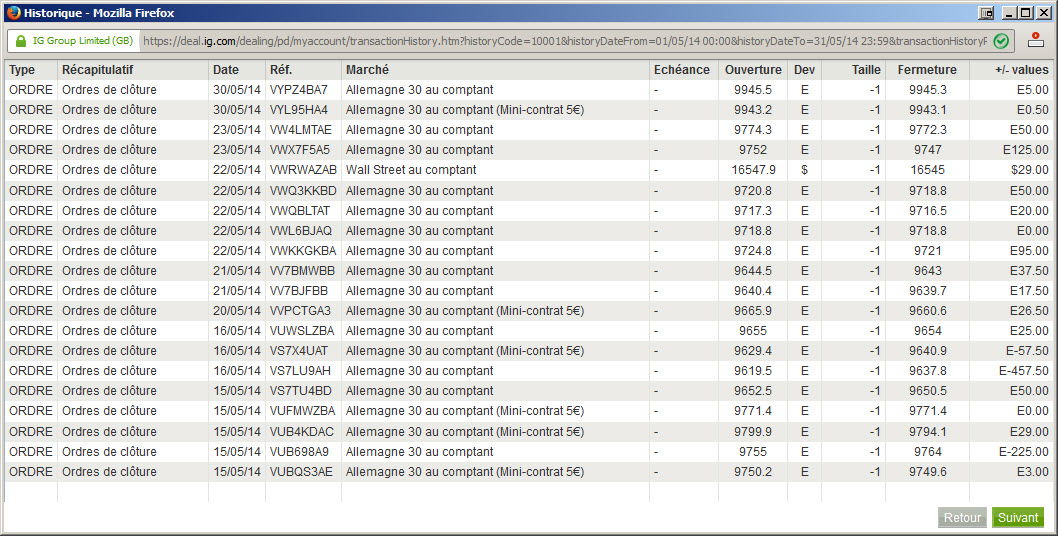1058x536 pixels.
Task: Select the row with reference VS7LU9AH
Action: point(529,371)
